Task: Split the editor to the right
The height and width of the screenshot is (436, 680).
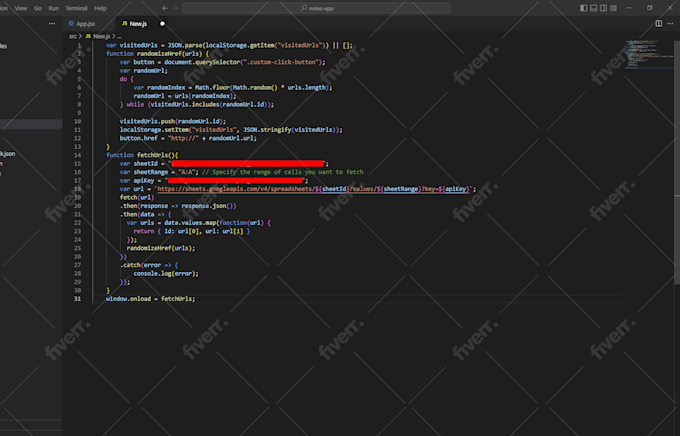Action: pyautogui.click(x=659, y=23)
